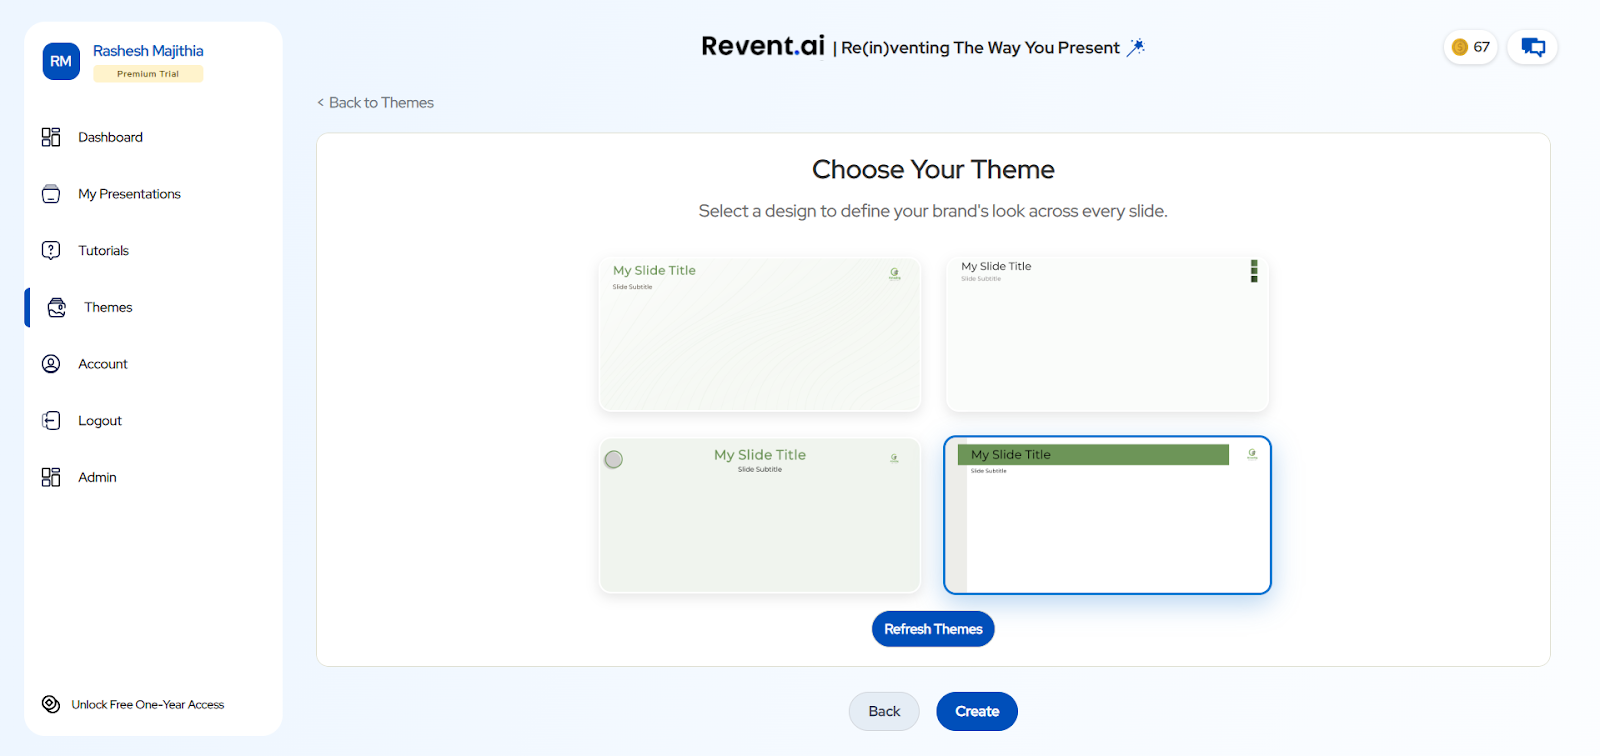Click the Tutorials question-mark icon
Screen dimensions: 1600x756
coord(51,250)
